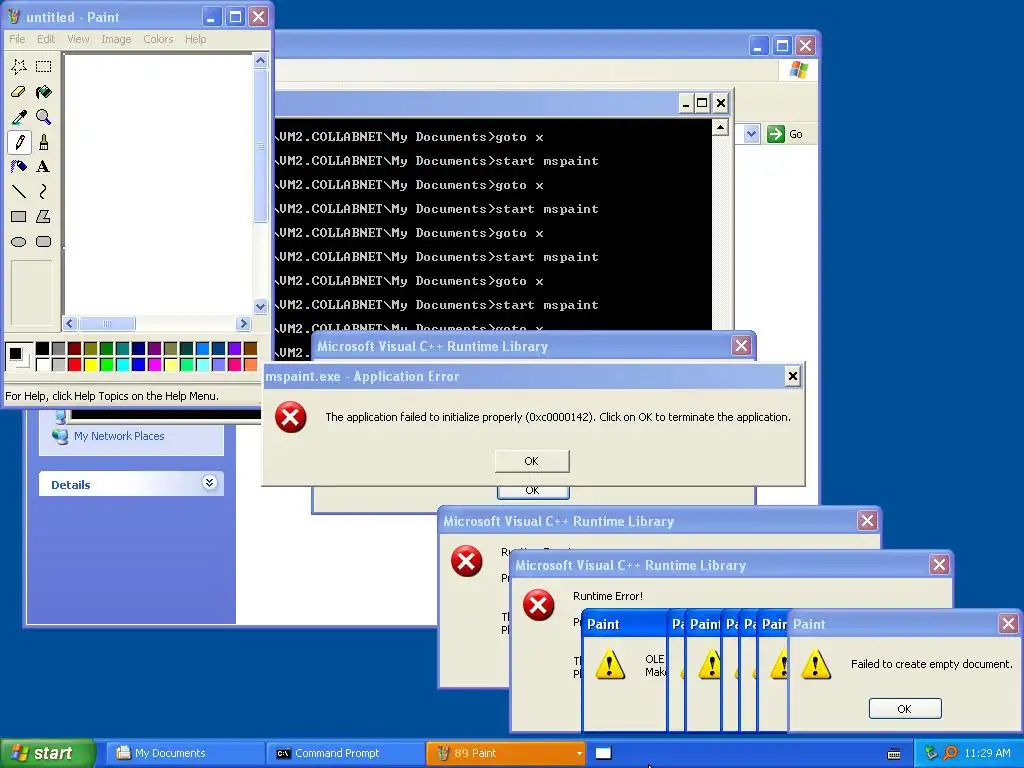Select the rectangular Select tool in Paint
Image resolution: width=1024 pixels, height=768 pixels.
[x=43, y=66]
